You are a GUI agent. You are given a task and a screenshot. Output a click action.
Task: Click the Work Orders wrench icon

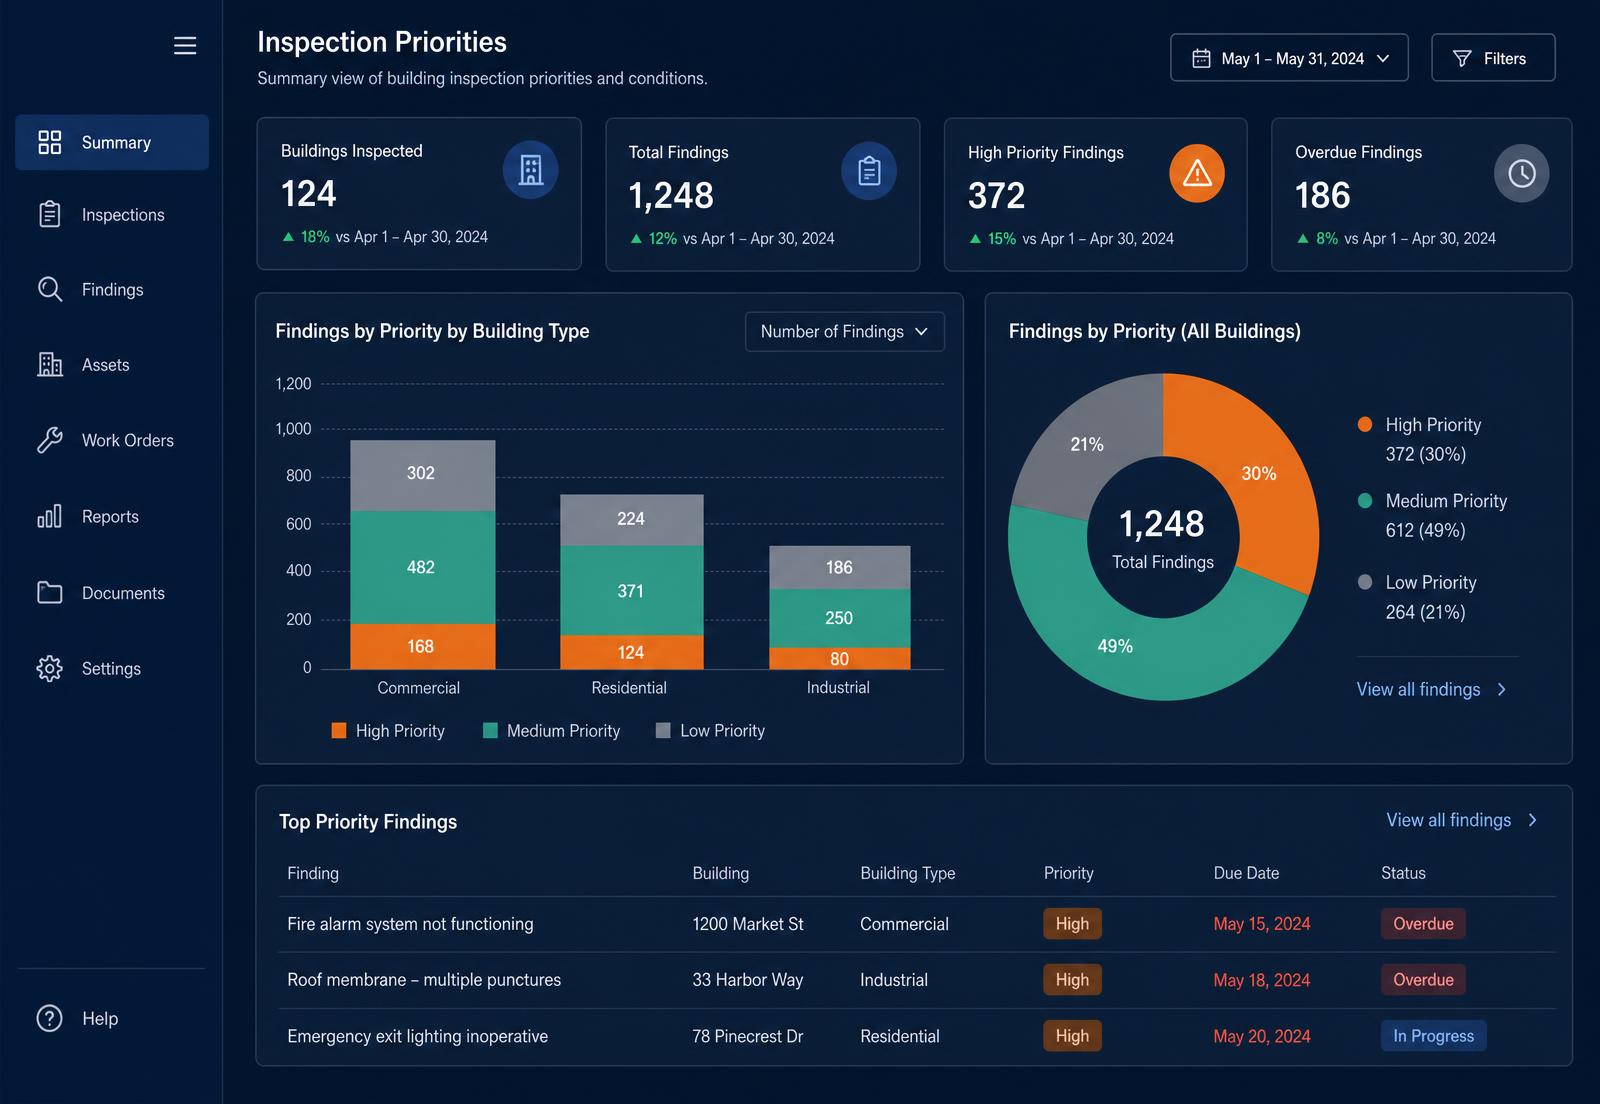pos(50,440)
